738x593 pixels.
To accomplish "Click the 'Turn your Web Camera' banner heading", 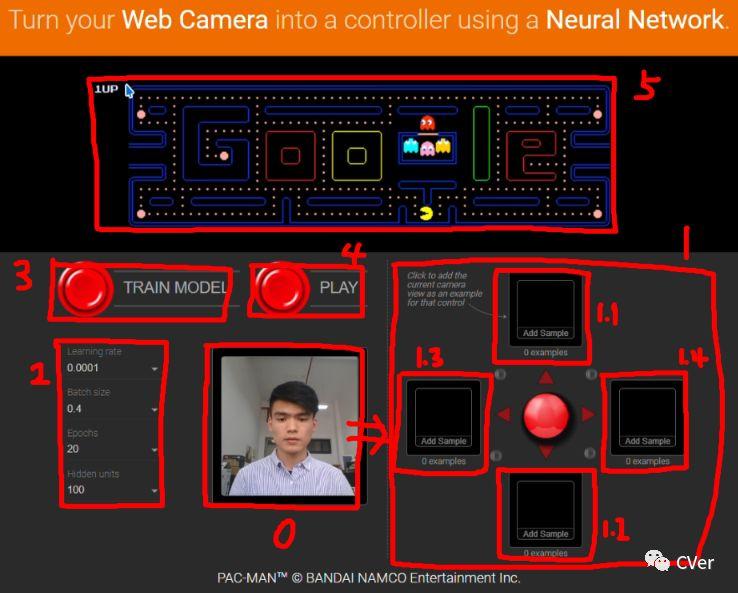I will click(x=369, y=20).
